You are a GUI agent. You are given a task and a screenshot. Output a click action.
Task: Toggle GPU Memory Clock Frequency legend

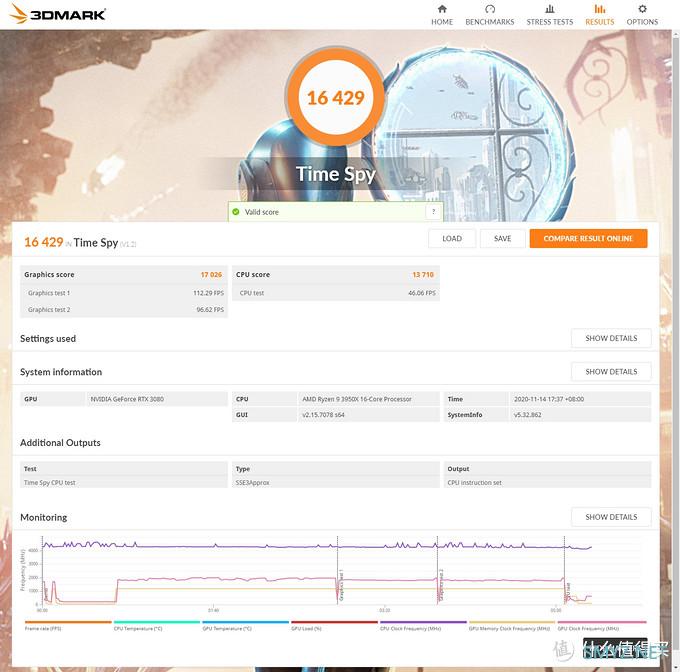(512, 626)
